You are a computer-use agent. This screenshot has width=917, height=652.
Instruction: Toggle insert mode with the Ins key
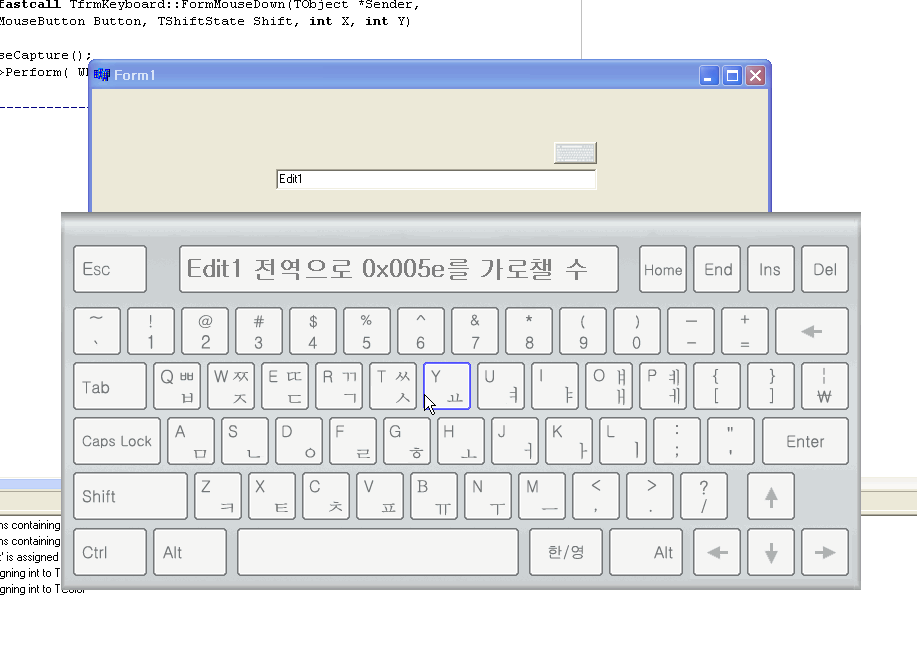[x=770, y=269]
